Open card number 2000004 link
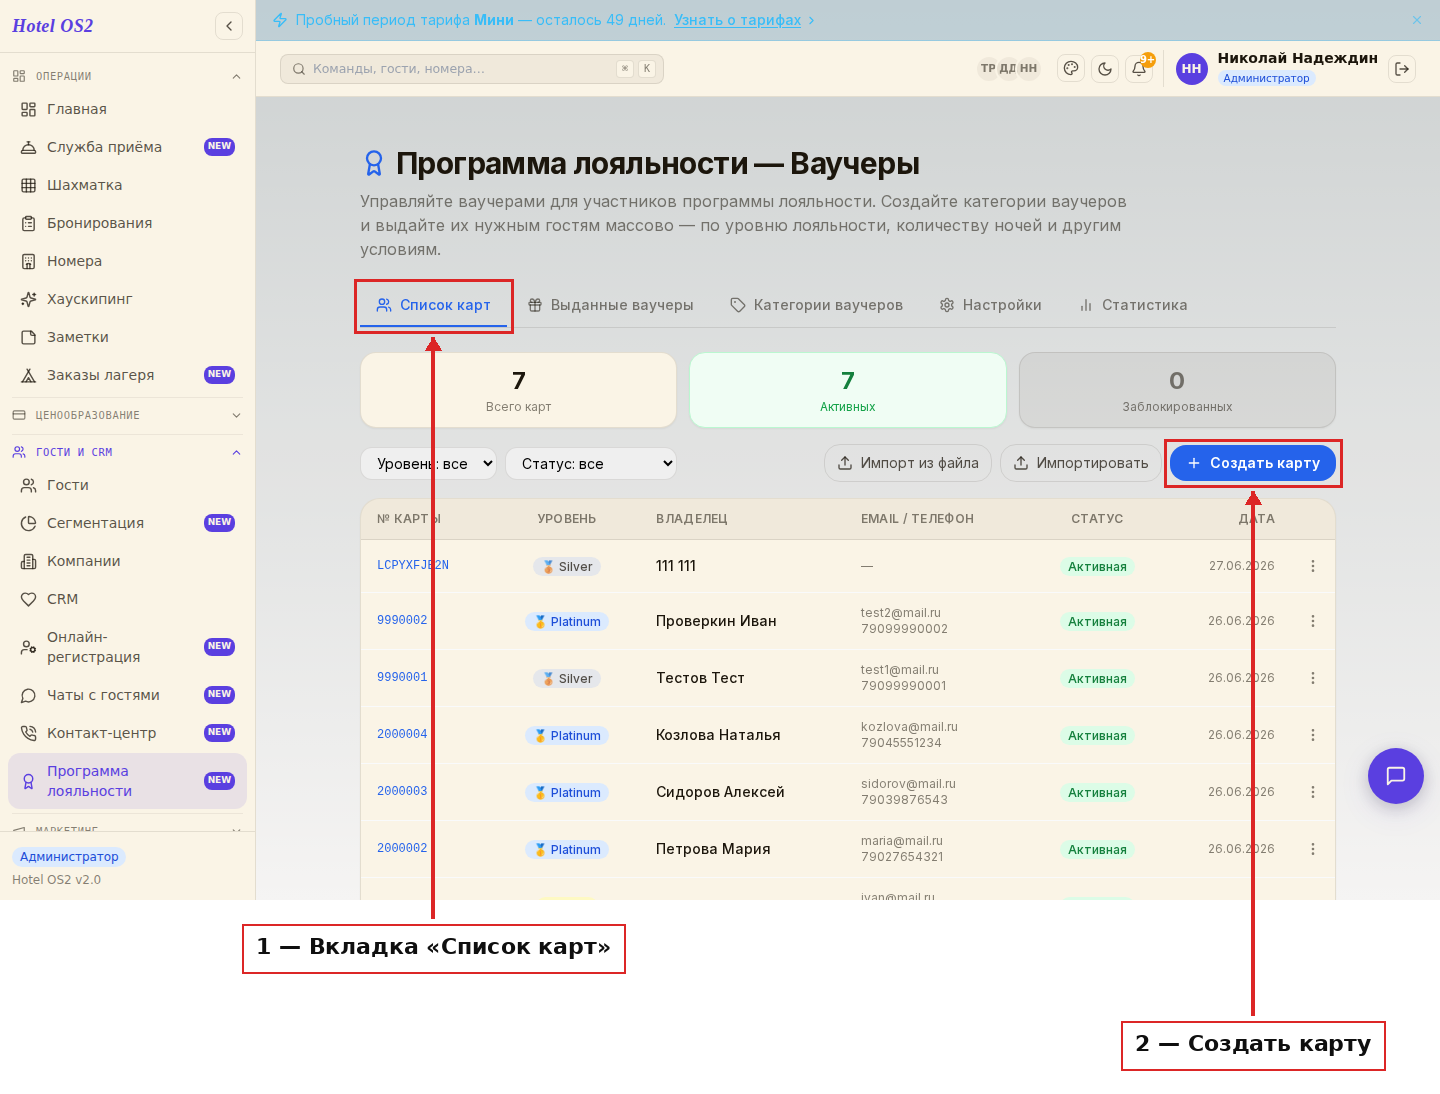The image size is (1440, 1094). coord(402,735)
